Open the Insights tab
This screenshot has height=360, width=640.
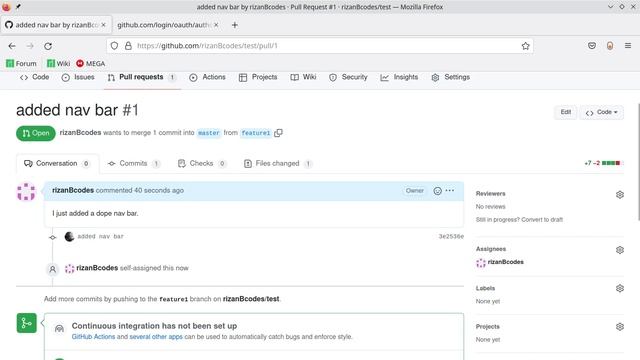pyautogui.click(x=399, y=77)
